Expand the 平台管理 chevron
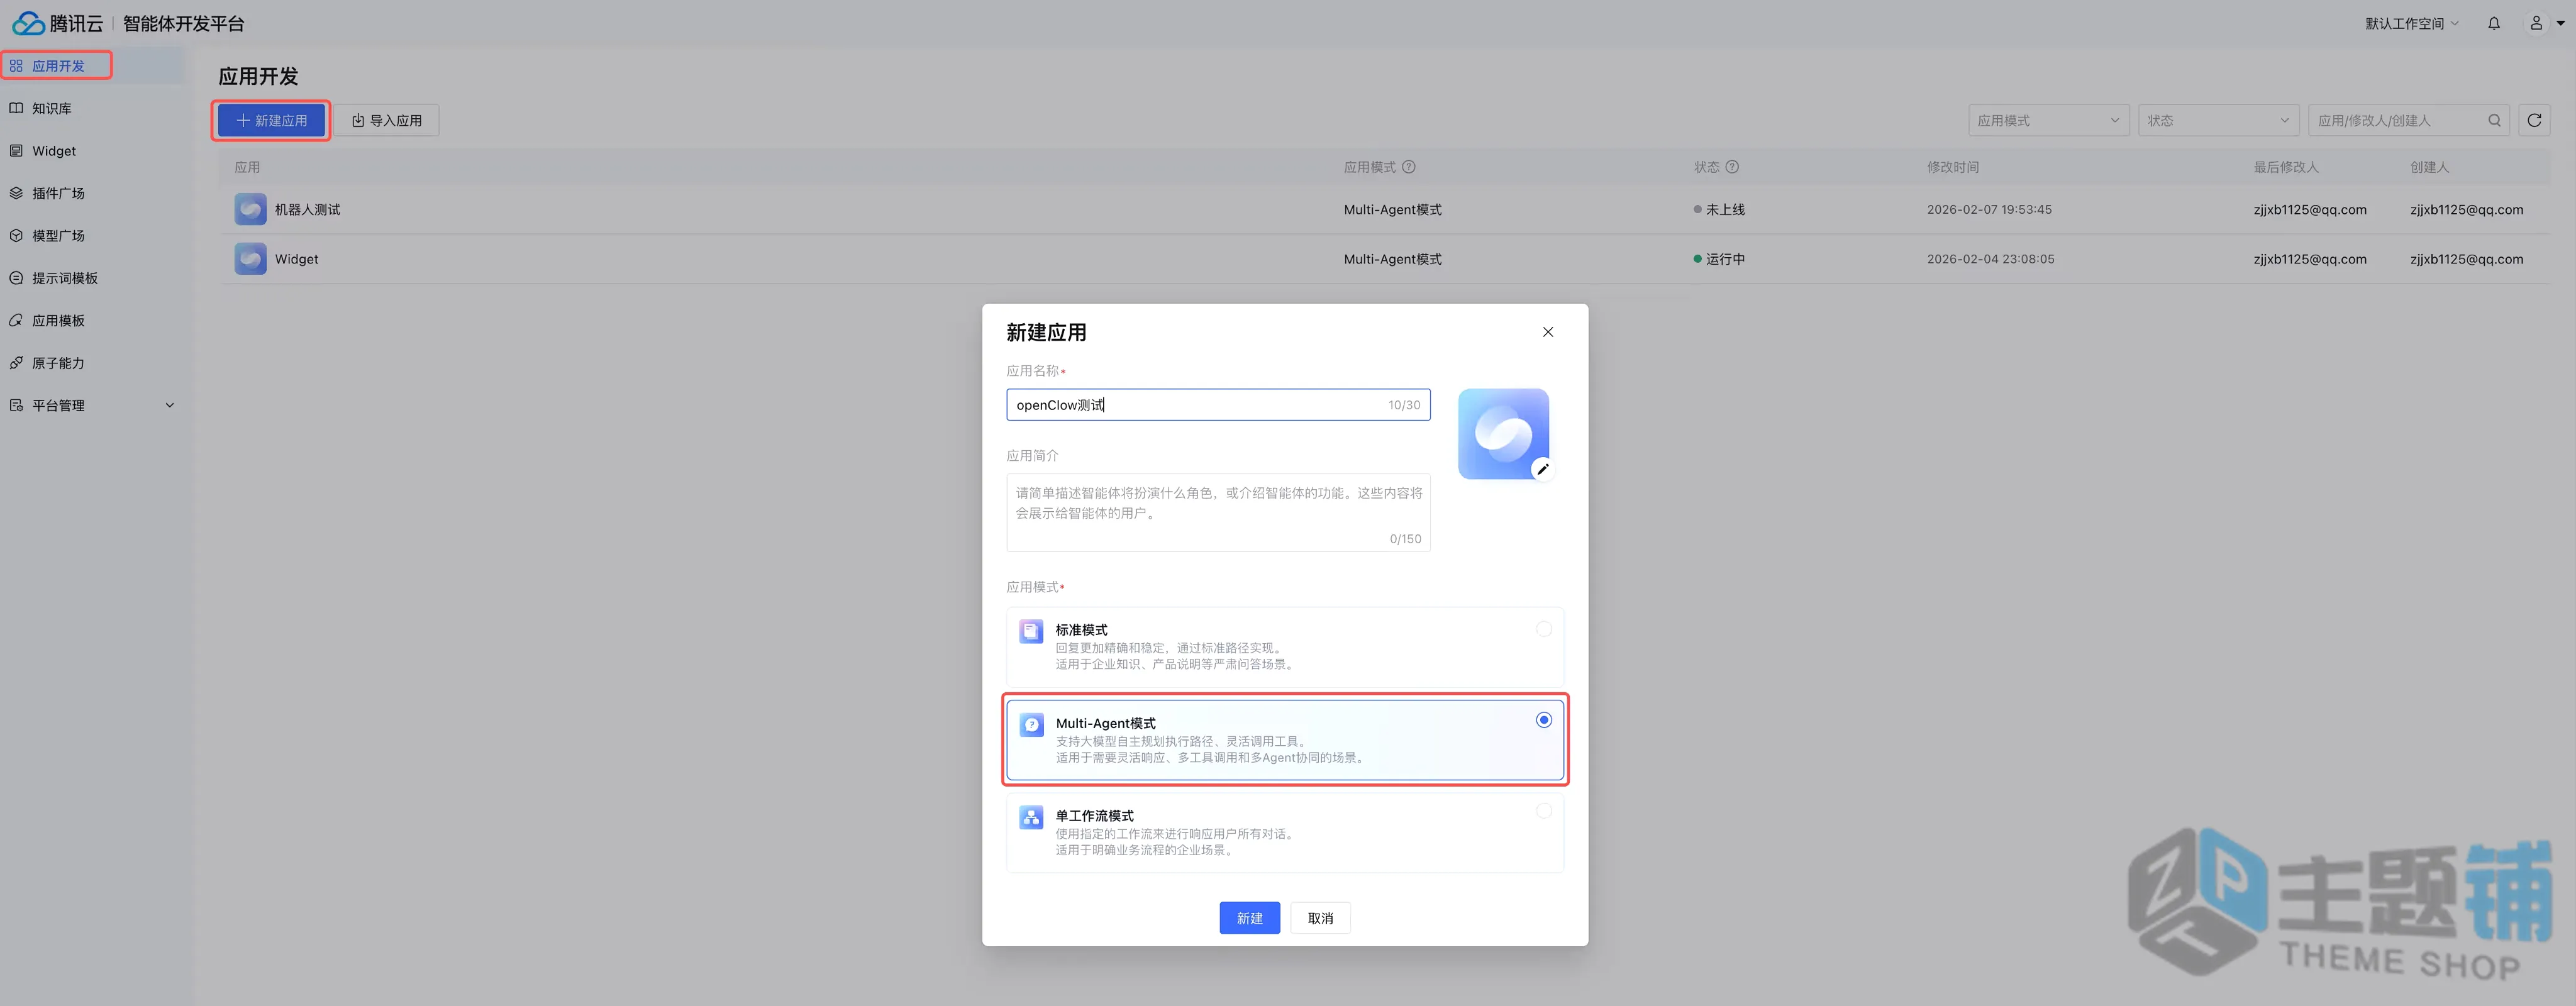Screen dimensions: 2576x1006 coord(170,405)
